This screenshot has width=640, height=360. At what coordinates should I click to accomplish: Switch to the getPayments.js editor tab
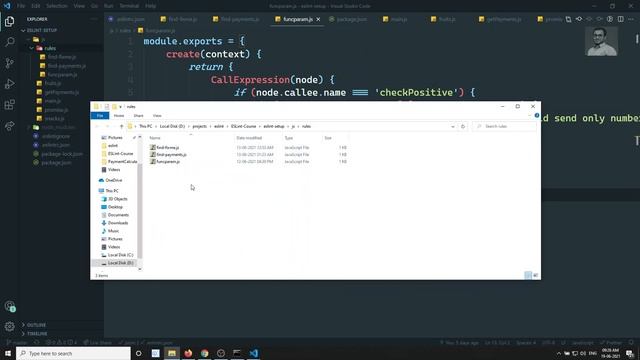pyautogui.click(x=500, y=19)
